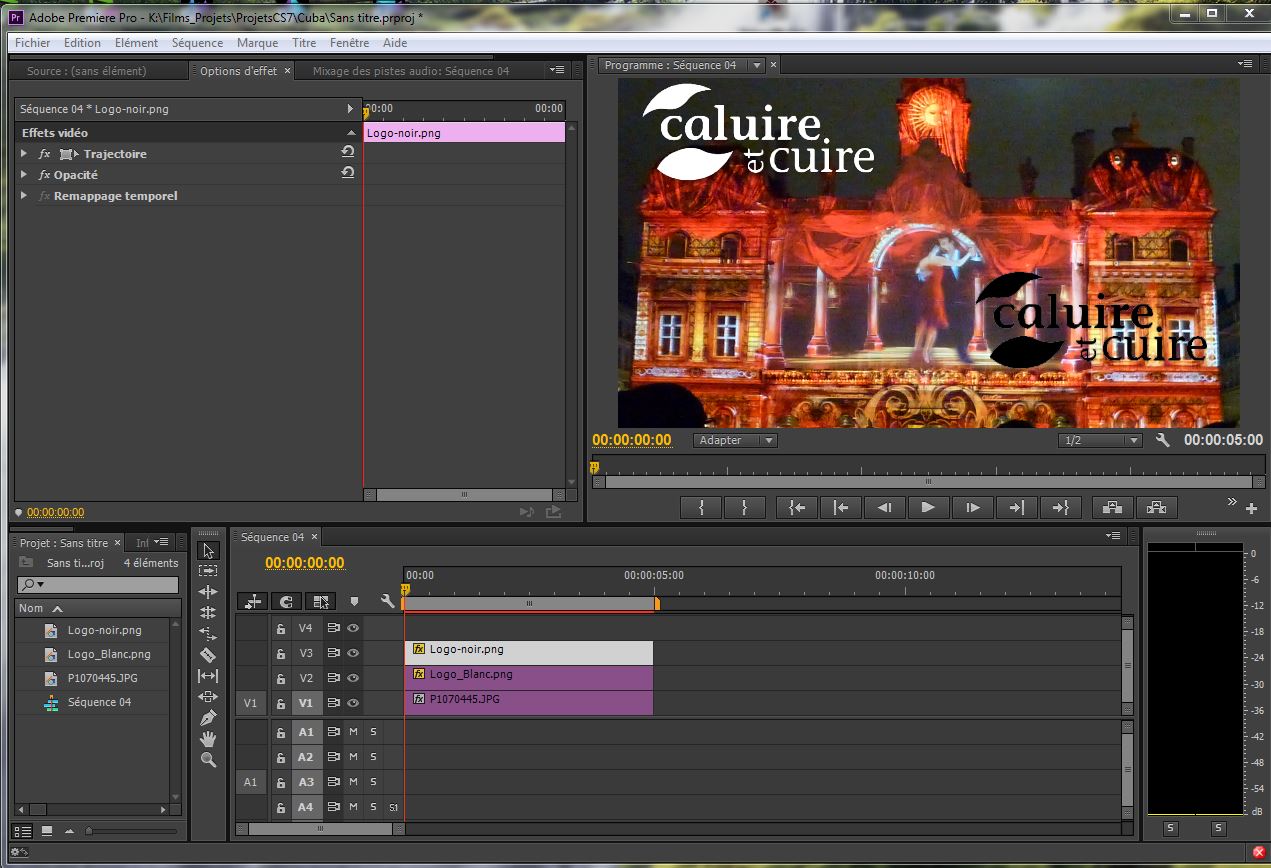Screen dimensions: 1271x868
Task: Toggle V3 track output eye
Action: (353, 653)
